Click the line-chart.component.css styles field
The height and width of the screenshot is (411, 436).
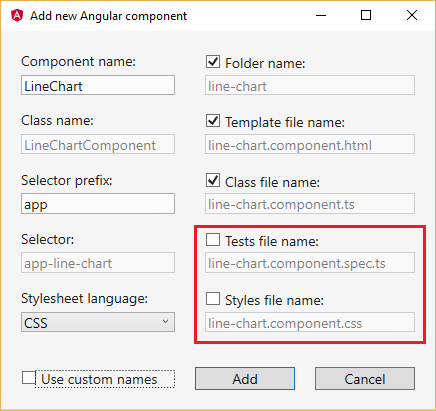point(310,322)
